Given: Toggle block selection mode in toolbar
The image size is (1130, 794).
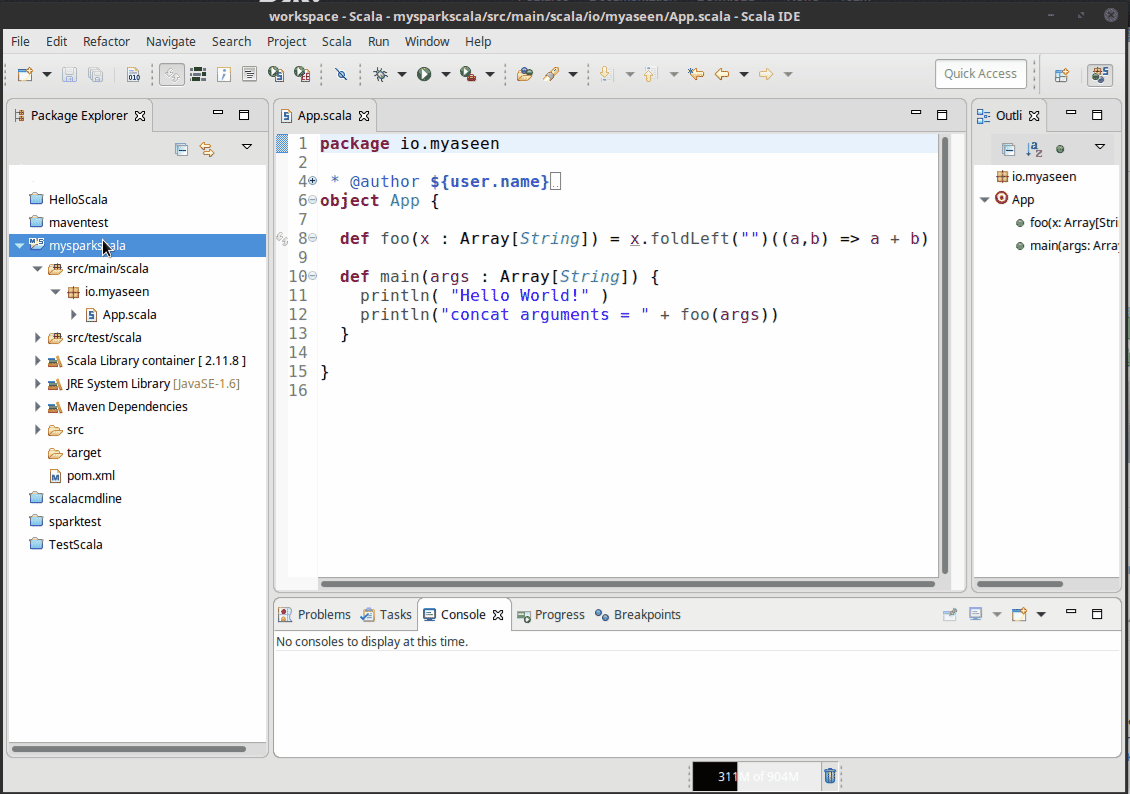Looking at the screenshot, I should (198, 74).
